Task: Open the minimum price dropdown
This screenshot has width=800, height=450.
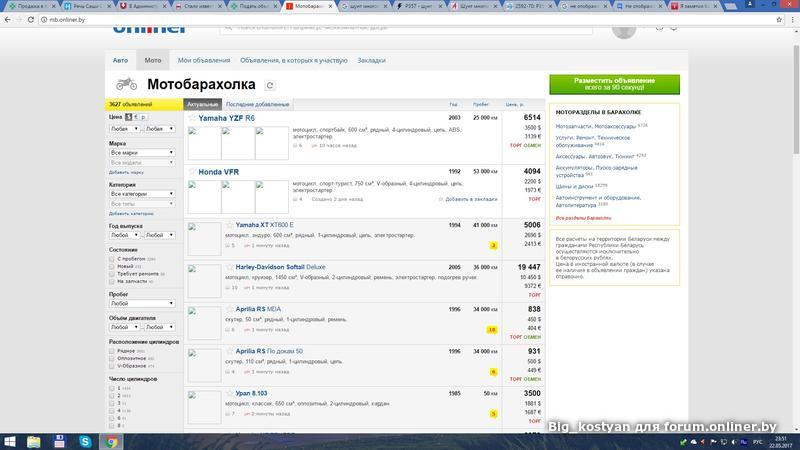Action: (x=124, y=129)
